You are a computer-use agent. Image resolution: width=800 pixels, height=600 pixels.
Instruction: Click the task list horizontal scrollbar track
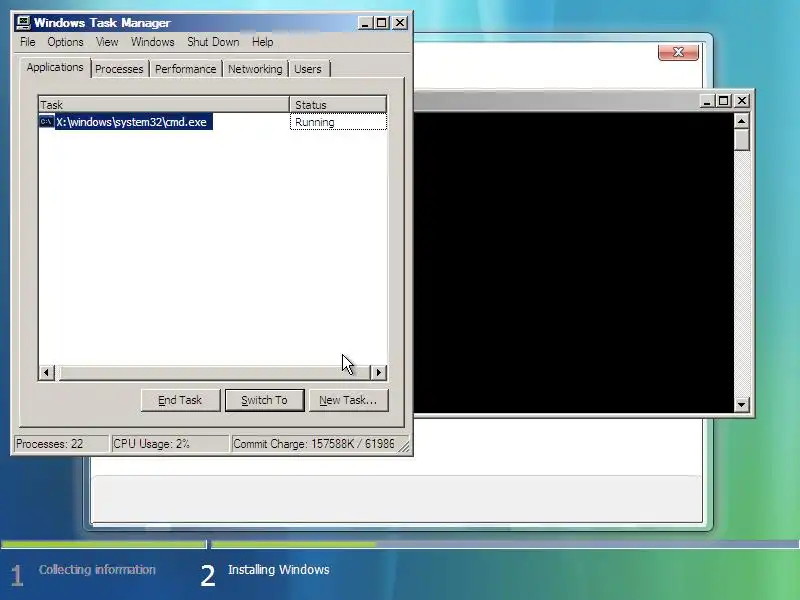point(213,372)
